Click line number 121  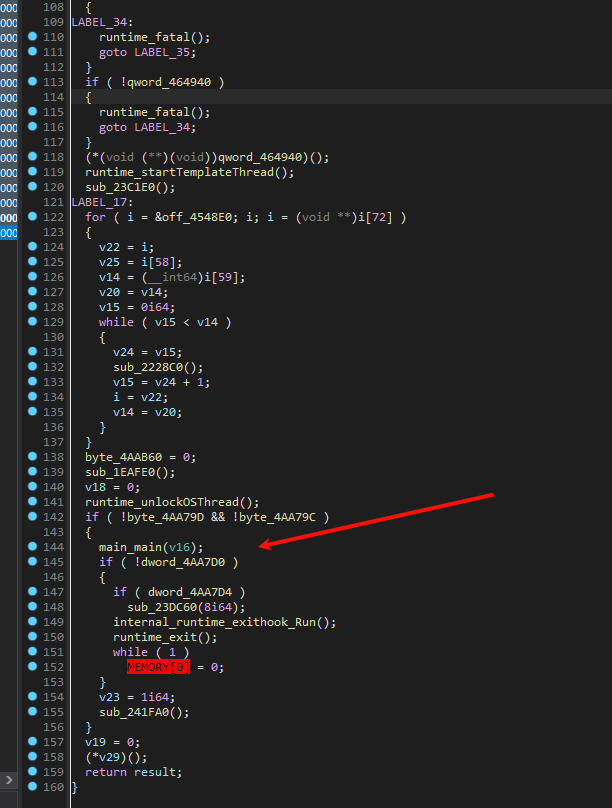[53, 202]
